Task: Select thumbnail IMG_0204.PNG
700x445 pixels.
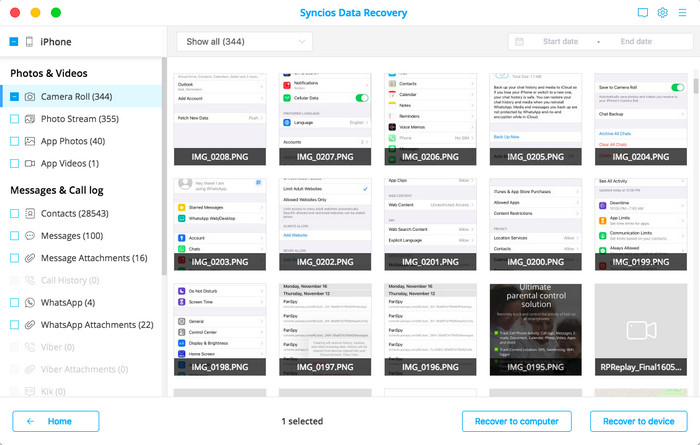Action: coord(641,119)
